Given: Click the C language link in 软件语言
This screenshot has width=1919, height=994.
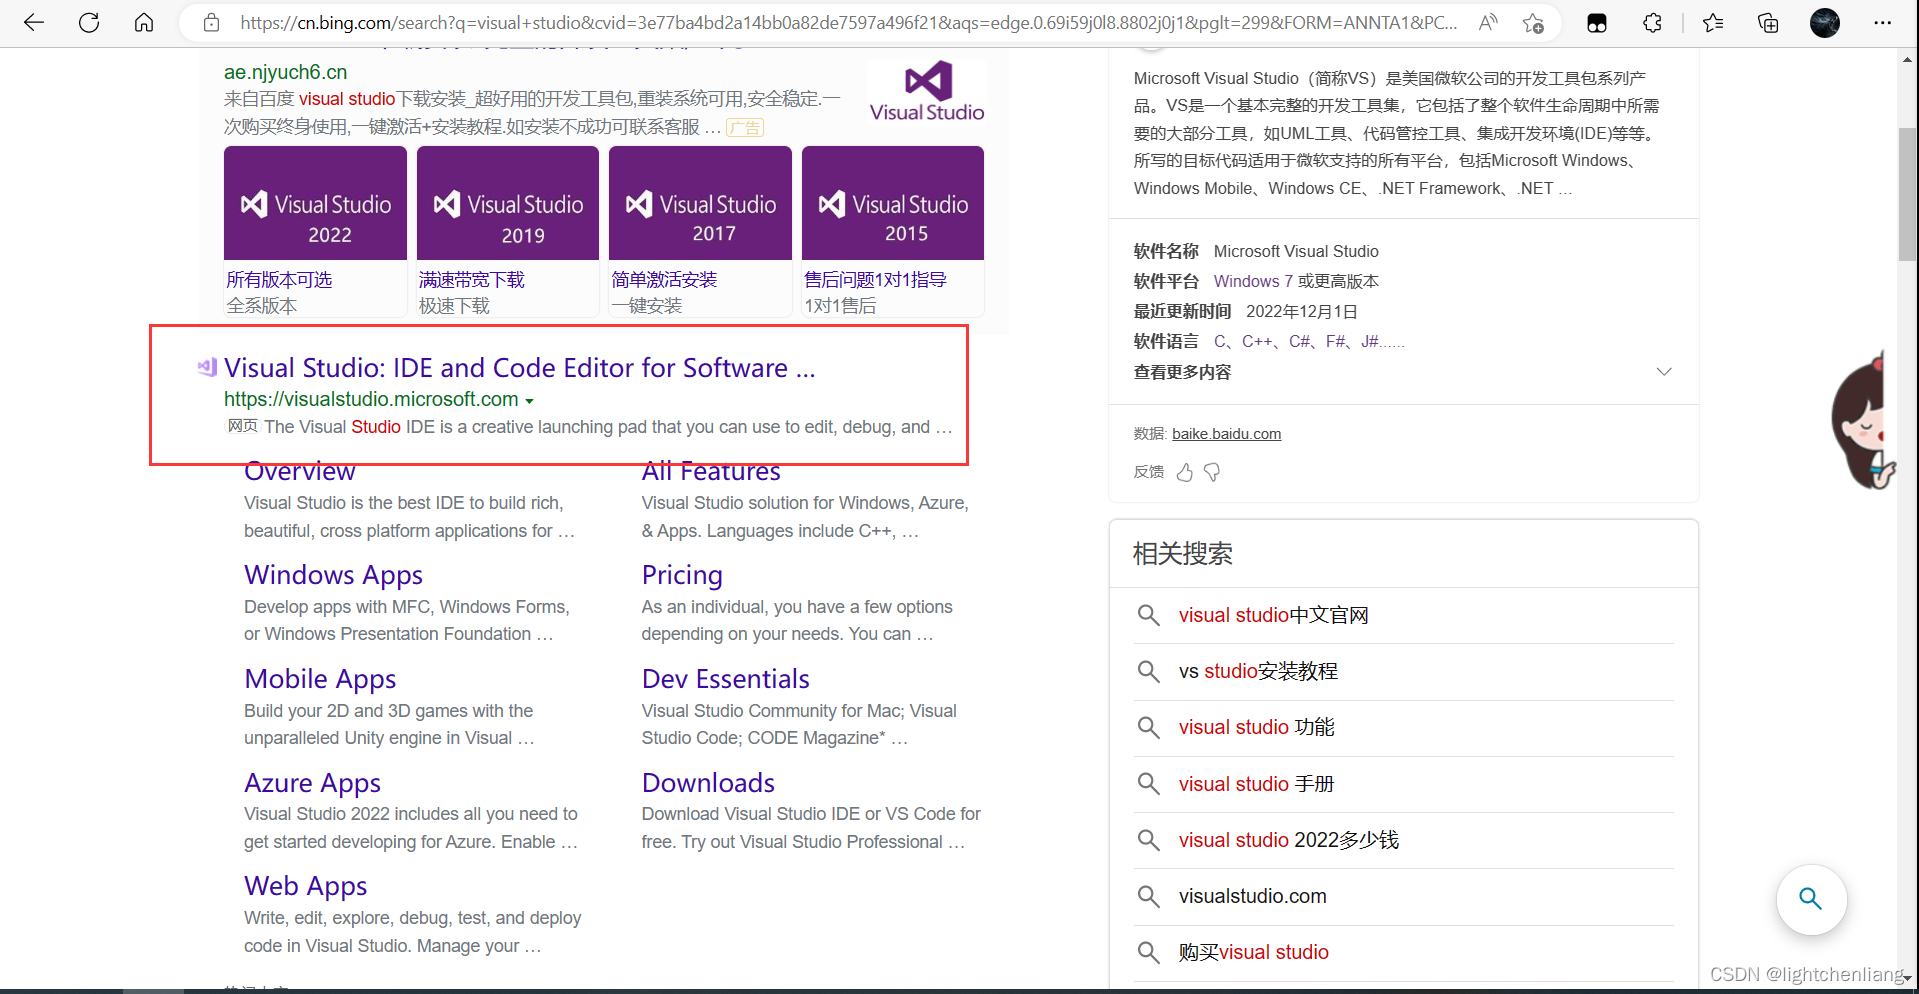Looking at the screenshot, I should coord(1220,341).
